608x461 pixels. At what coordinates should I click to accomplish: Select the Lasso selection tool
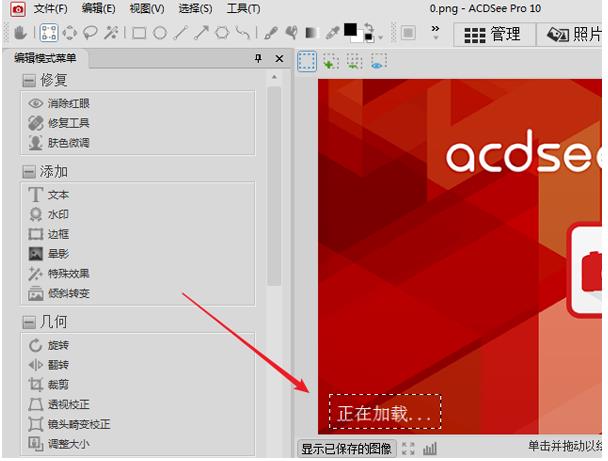tap(90, 33)
